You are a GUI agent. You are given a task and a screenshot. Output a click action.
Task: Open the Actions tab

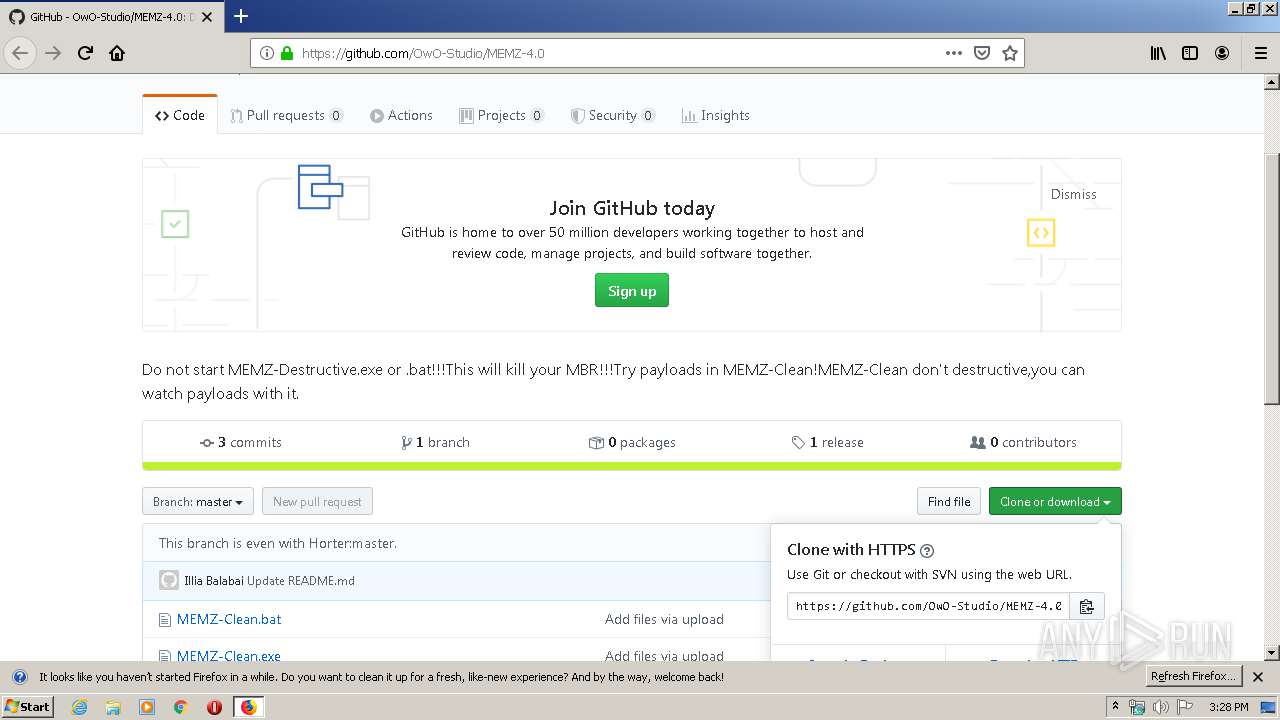tap(401, 115)
